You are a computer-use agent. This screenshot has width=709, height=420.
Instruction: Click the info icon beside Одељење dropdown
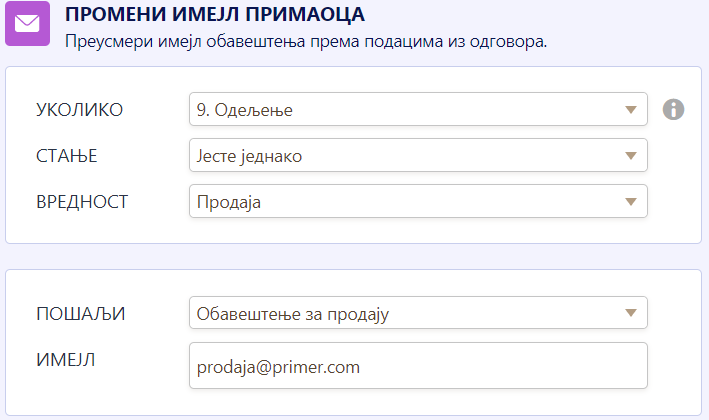674,109
